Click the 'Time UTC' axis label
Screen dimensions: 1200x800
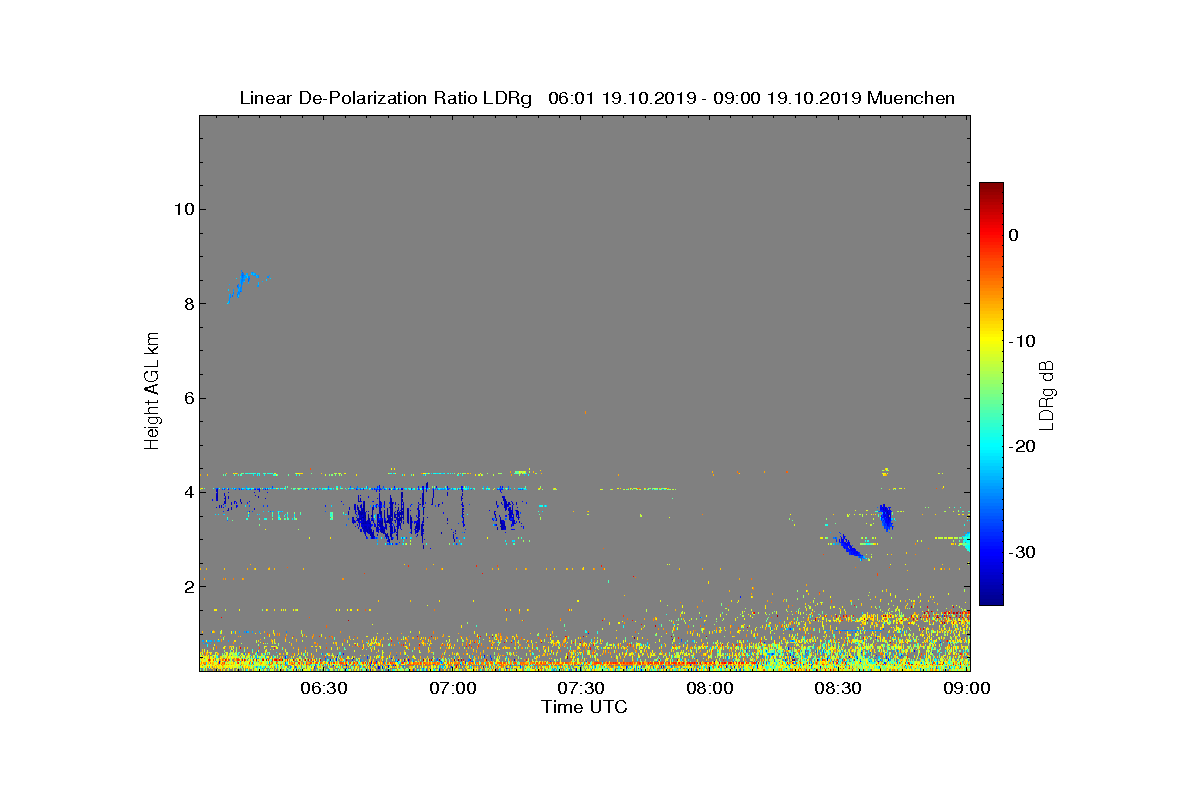tap(585, 707)
